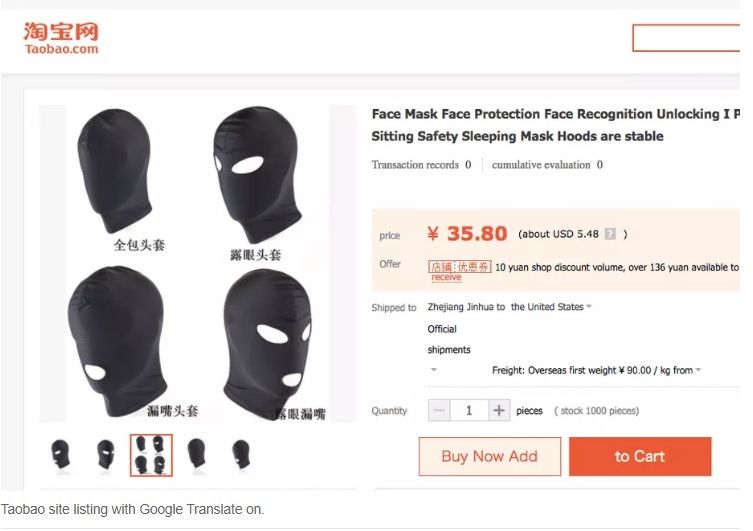
Task: Select the fourth product thumbnail
Action: click(x=196, y=455)
